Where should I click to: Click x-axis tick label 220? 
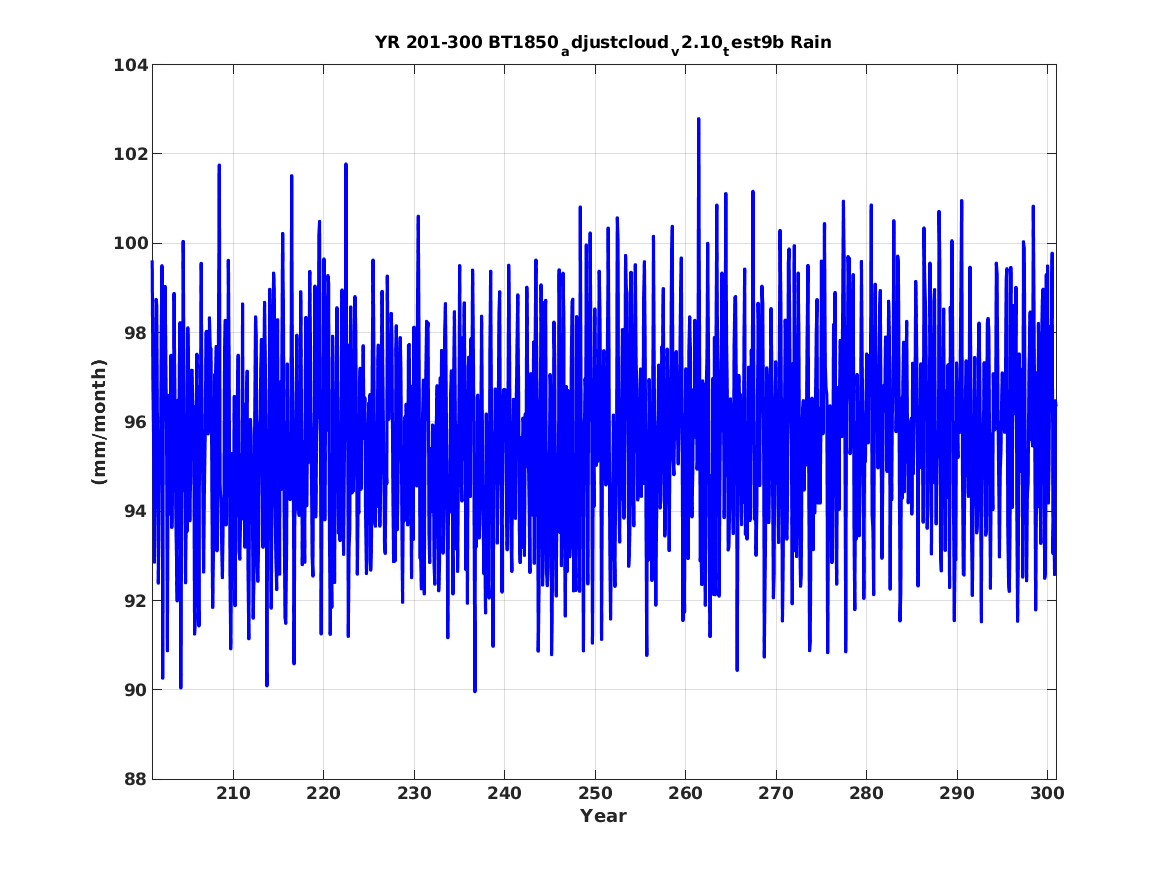click(x=324, y=793)
